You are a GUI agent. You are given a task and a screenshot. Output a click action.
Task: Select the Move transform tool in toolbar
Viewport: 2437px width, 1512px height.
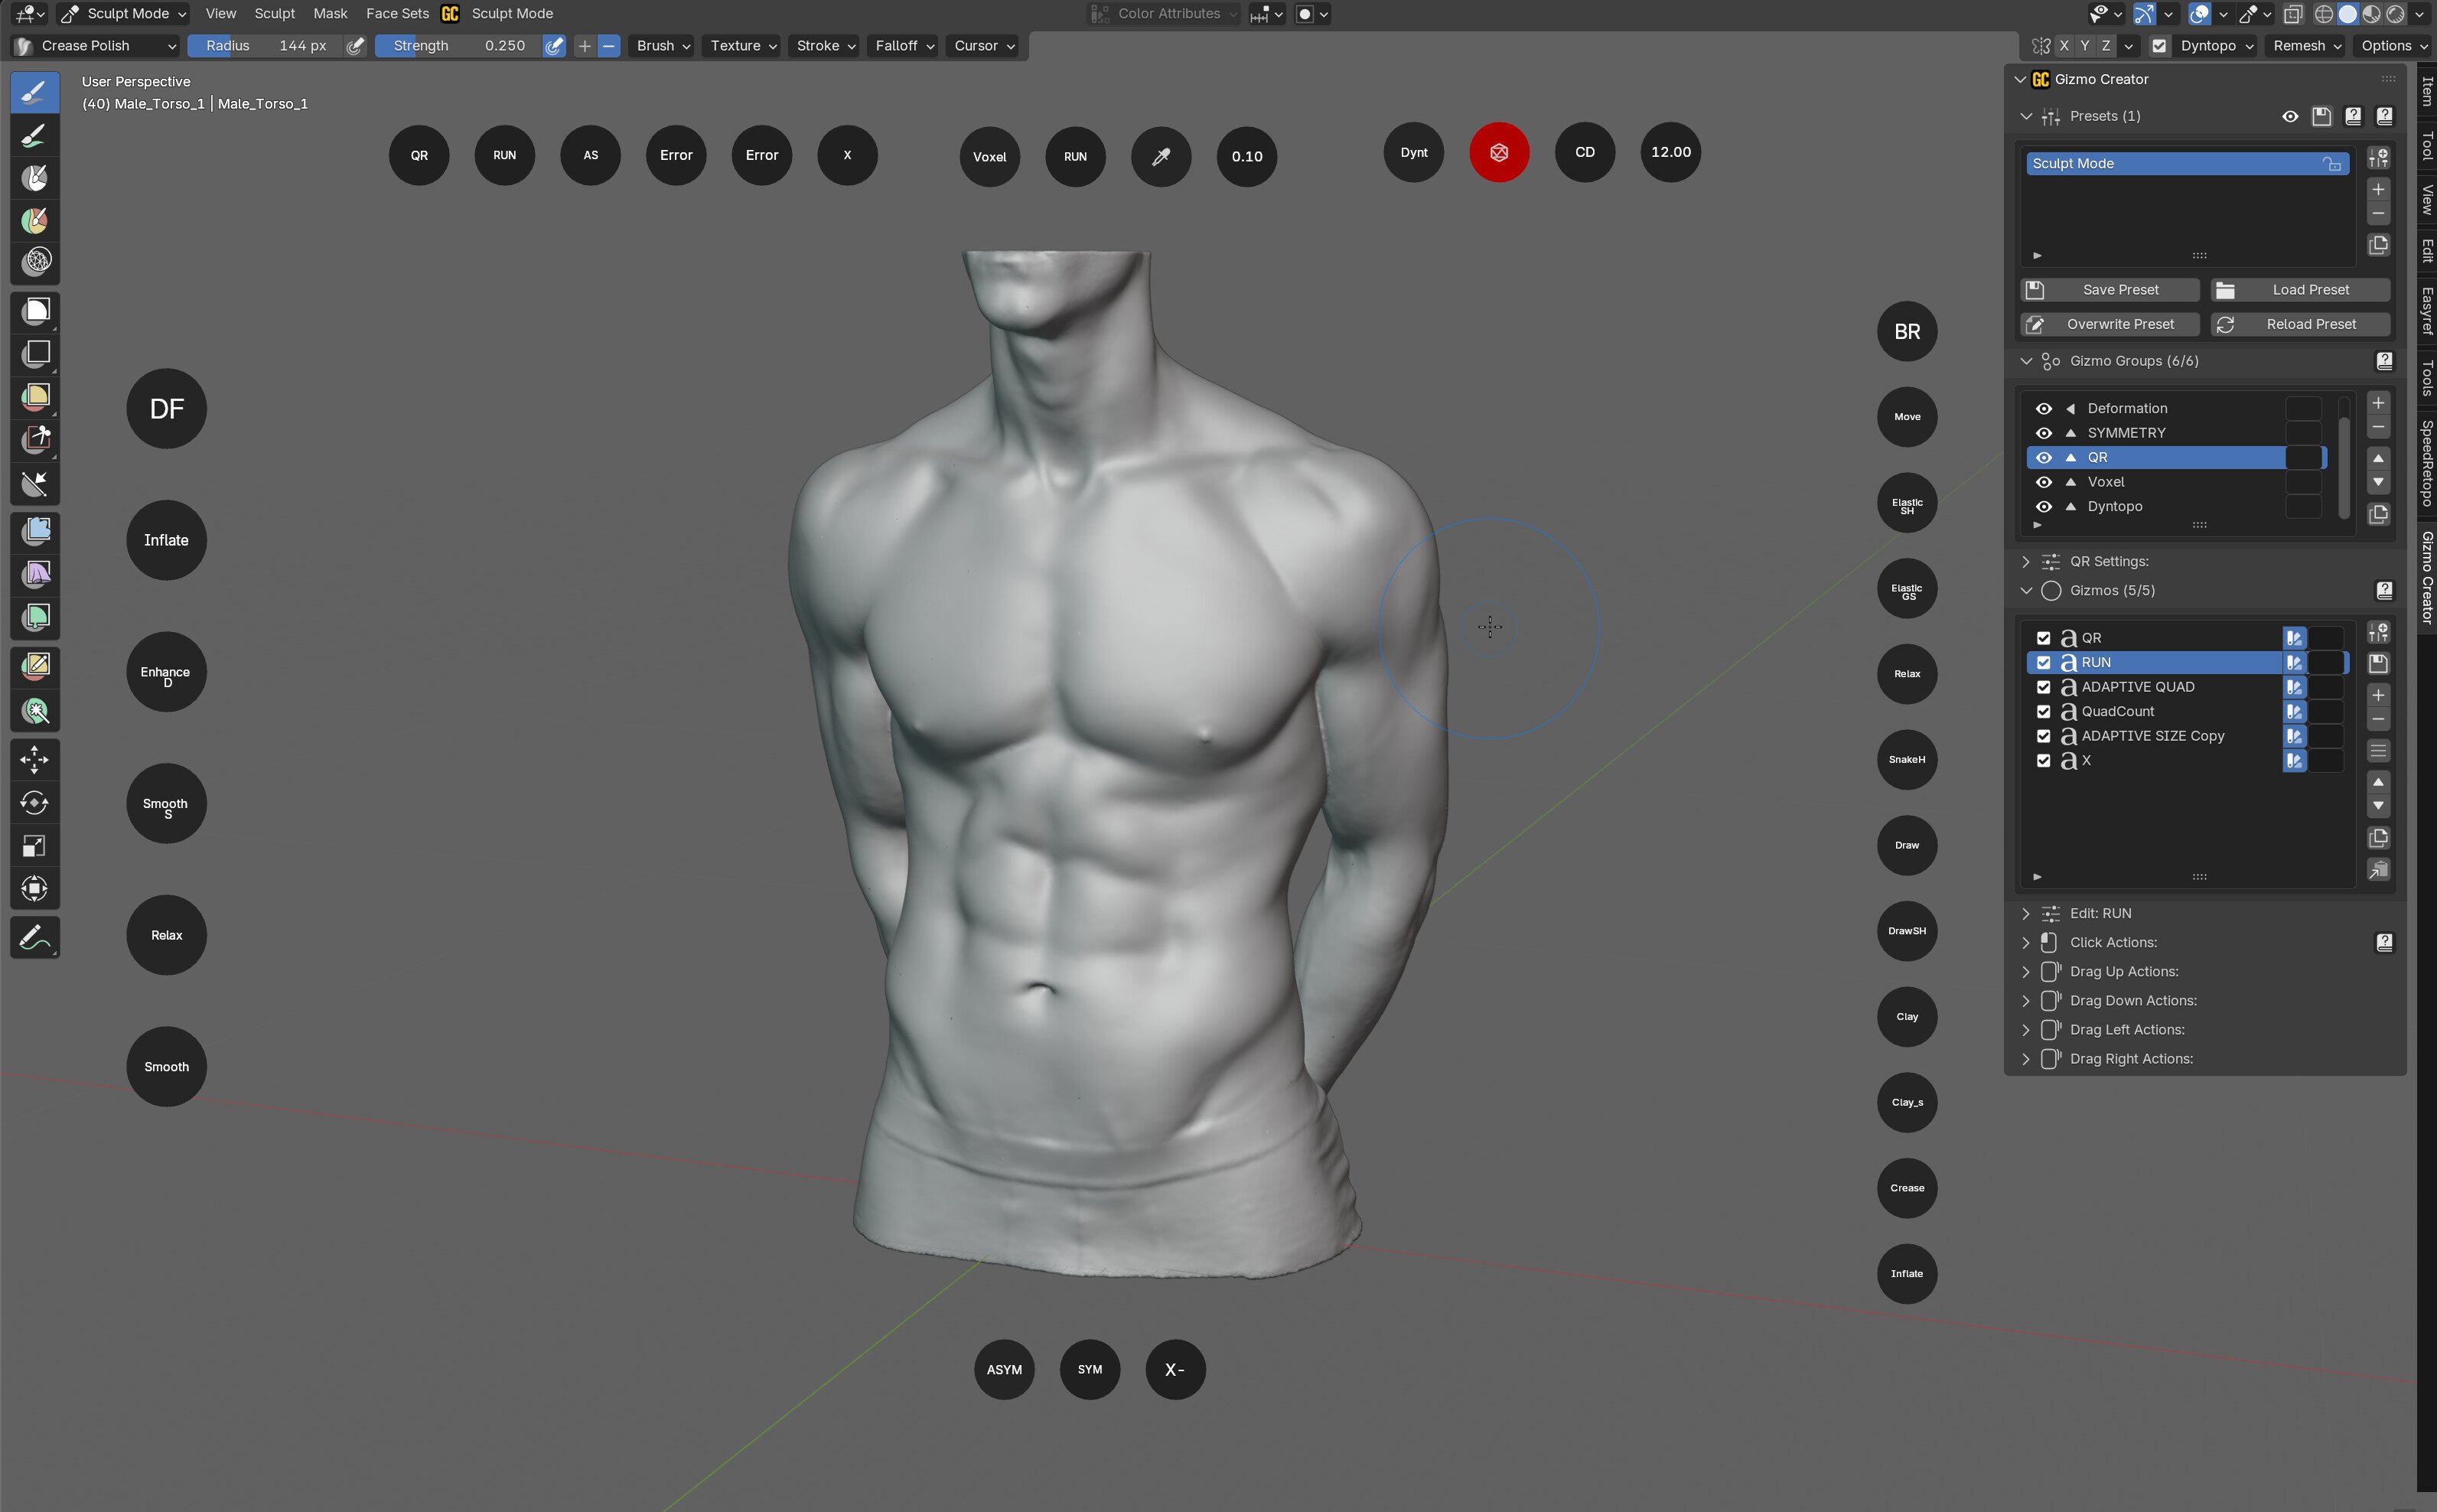tap(34, 760)
